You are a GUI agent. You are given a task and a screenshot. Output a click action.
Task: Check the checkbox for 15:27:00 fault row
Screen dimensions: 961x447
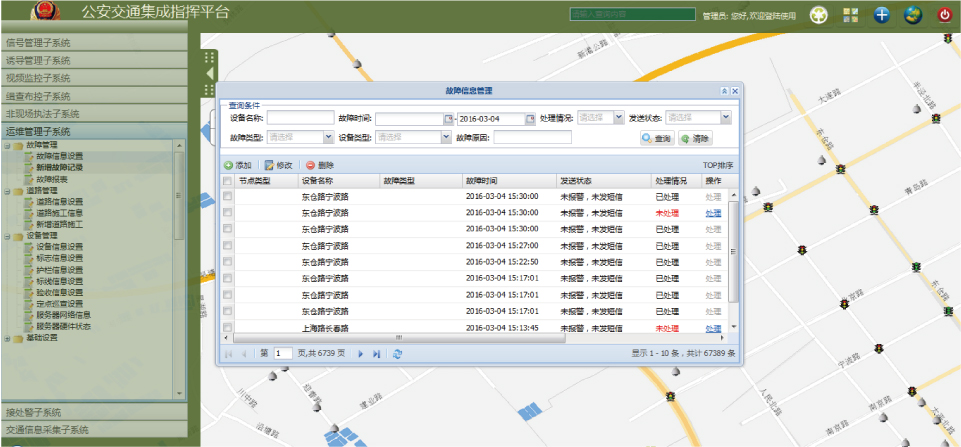coord(227,245)
